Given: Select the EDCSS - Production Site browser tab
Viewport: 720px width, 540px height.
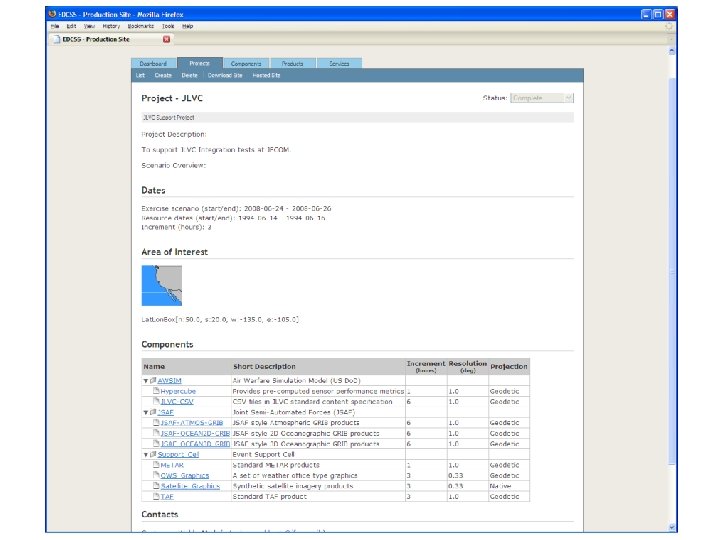Looking at the screenshot, I should (110, 39).
